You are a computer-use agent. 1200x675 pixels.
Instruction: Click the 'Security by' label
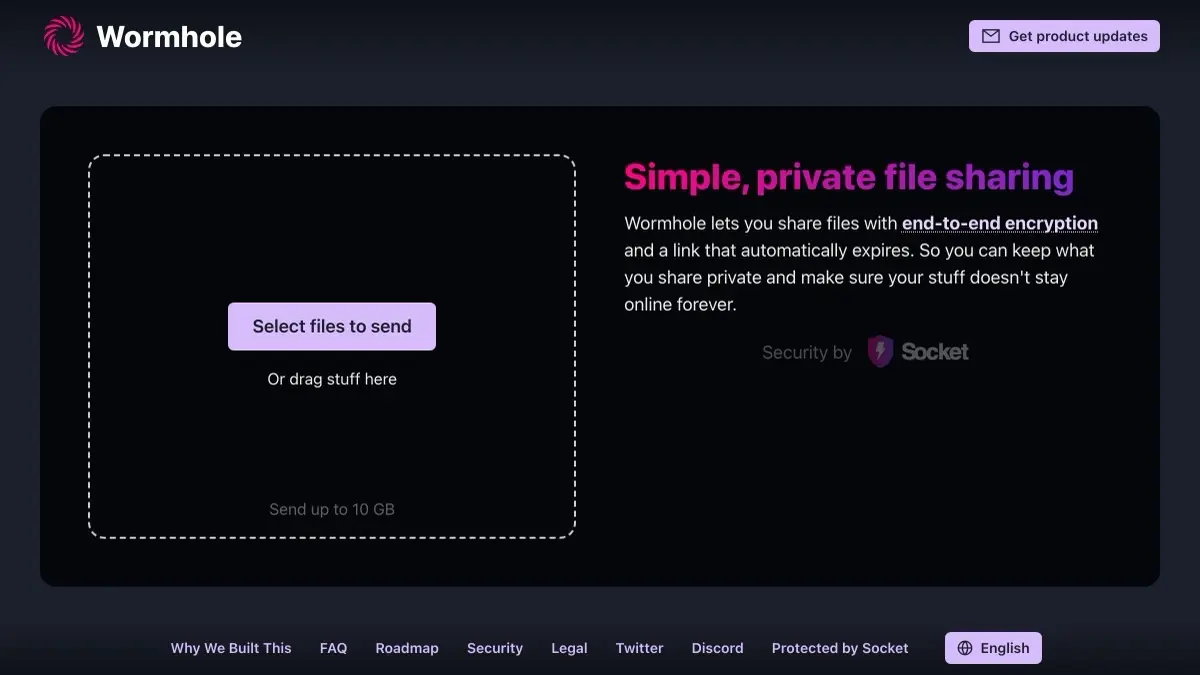(x=807, y=352)
